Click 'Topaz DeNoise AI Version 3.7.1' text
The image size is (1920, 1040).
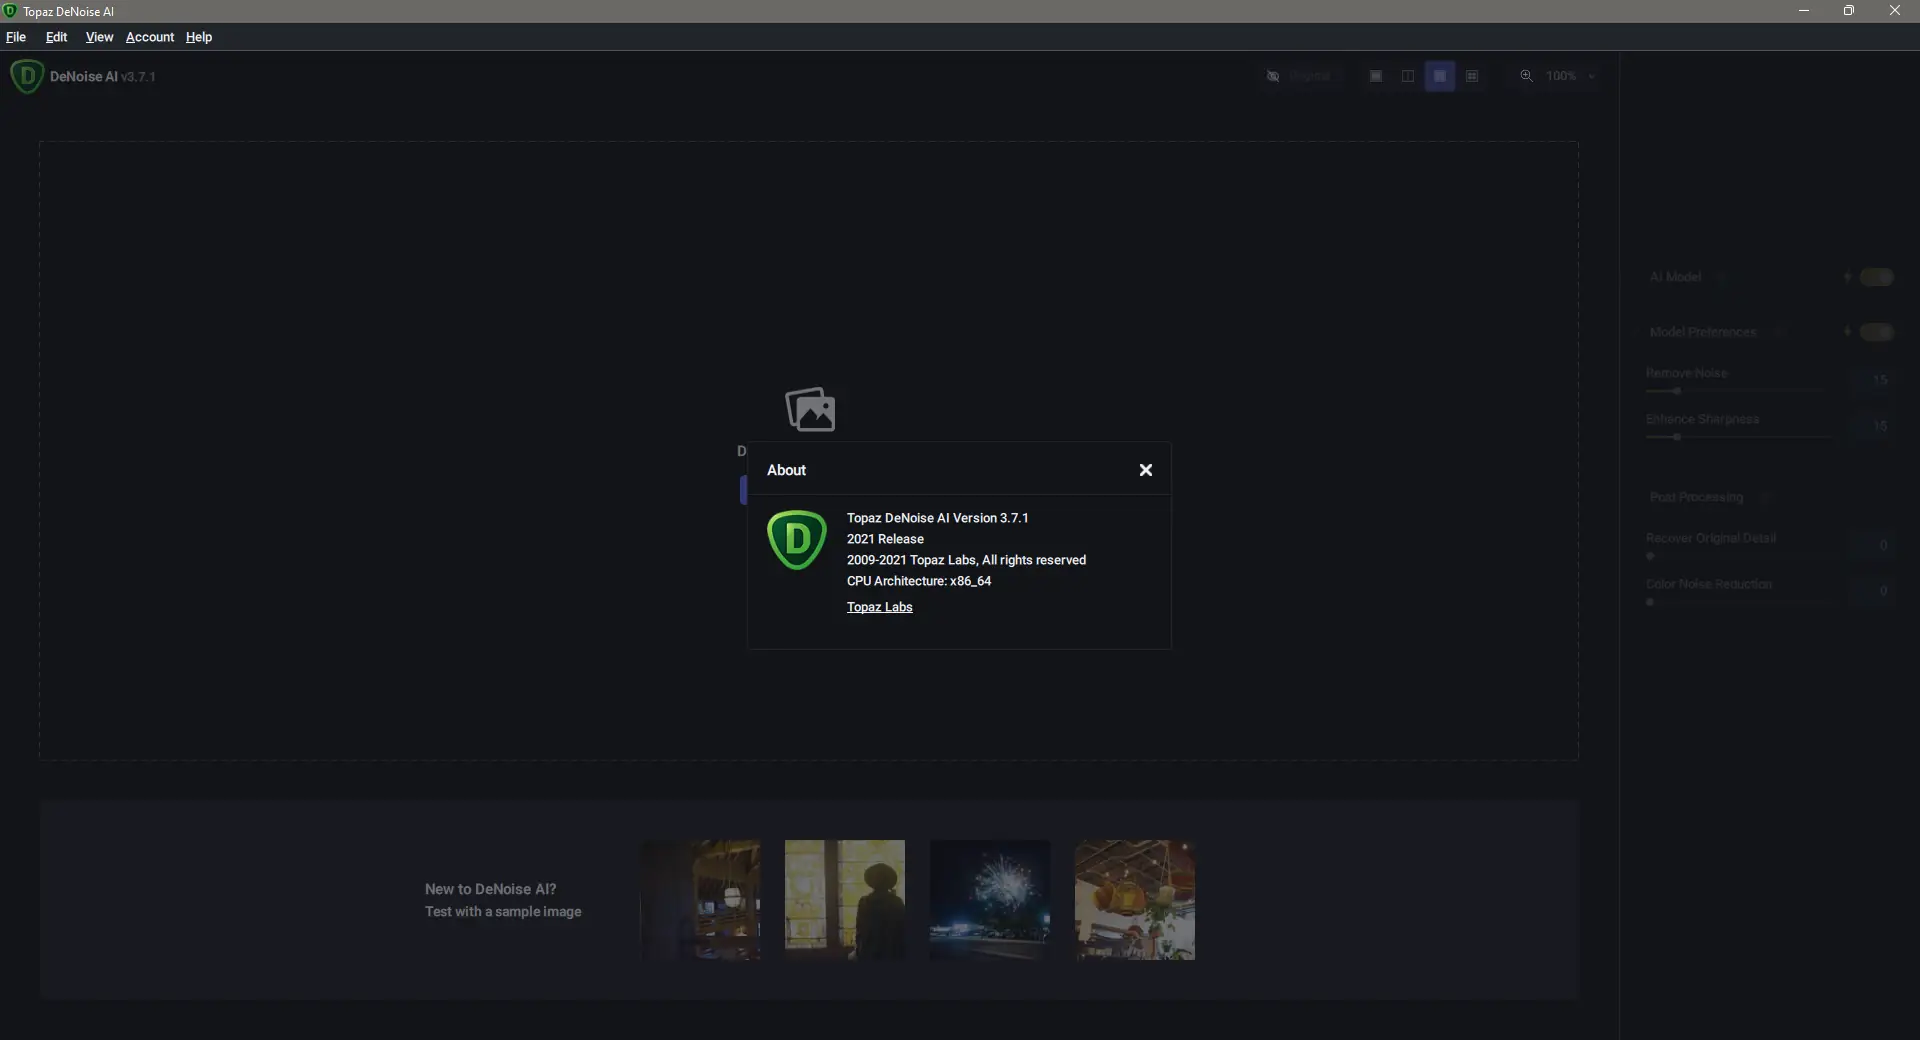(x=937, y=518)
